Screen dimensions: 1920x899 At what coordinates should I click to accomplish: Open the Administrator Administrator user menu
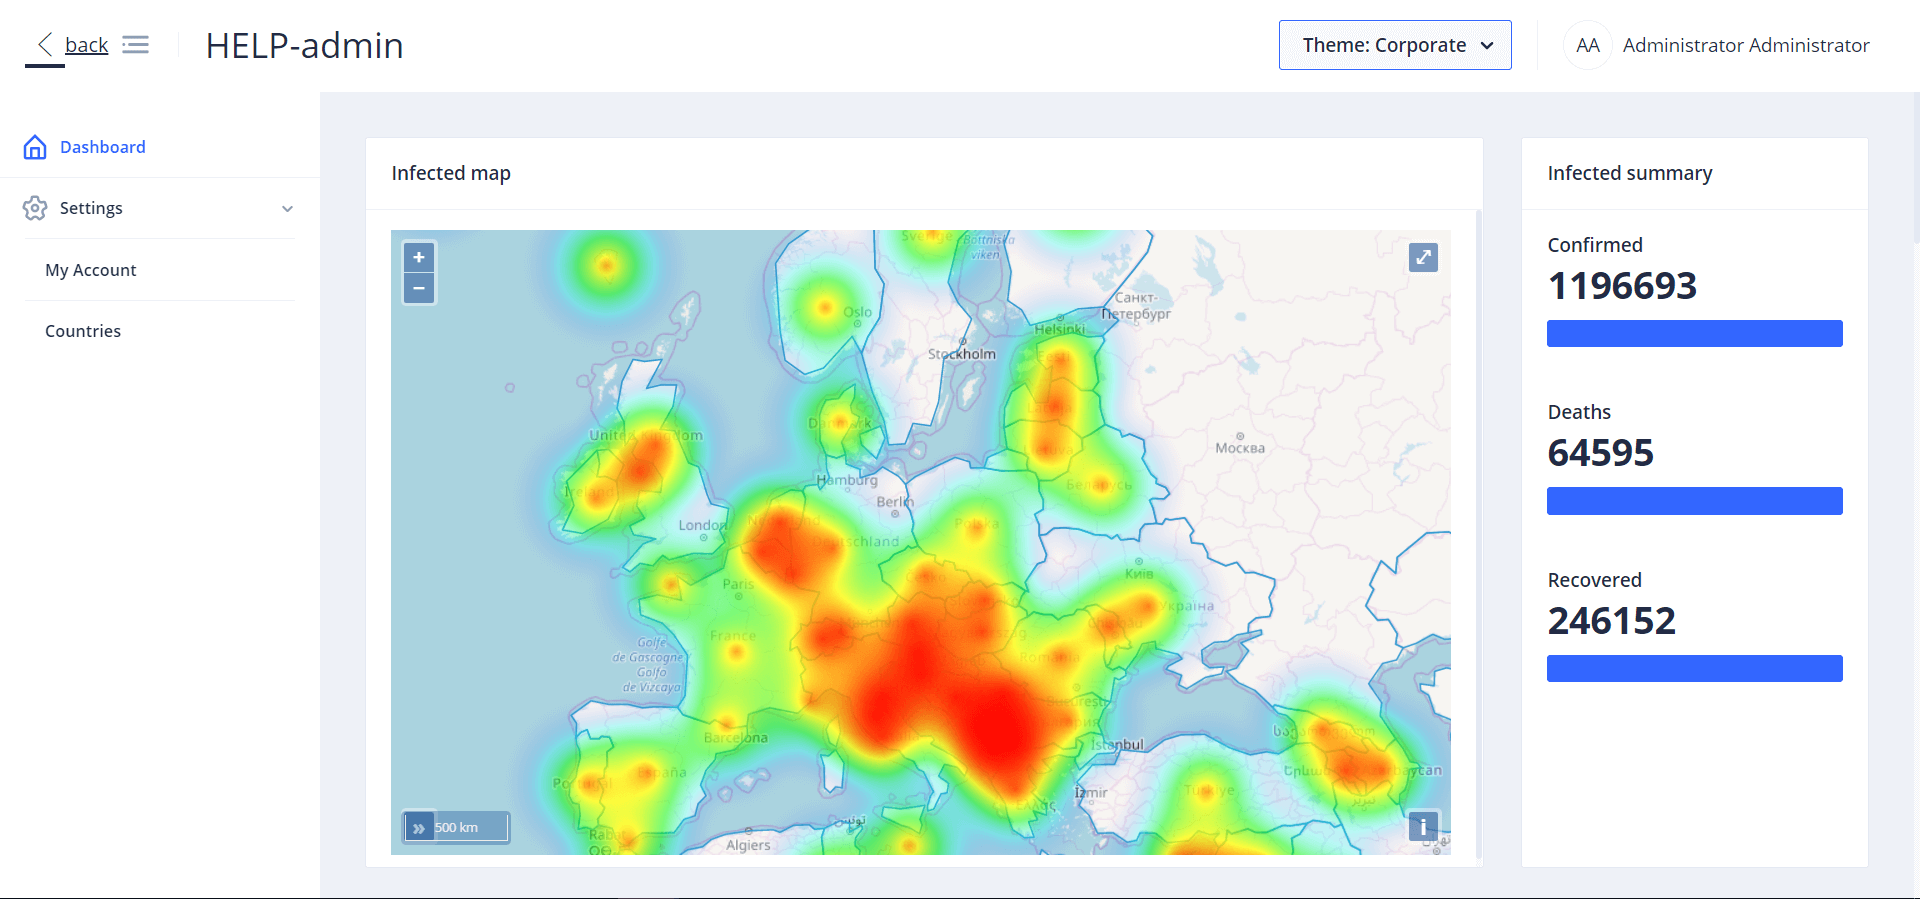(1746, 45)
